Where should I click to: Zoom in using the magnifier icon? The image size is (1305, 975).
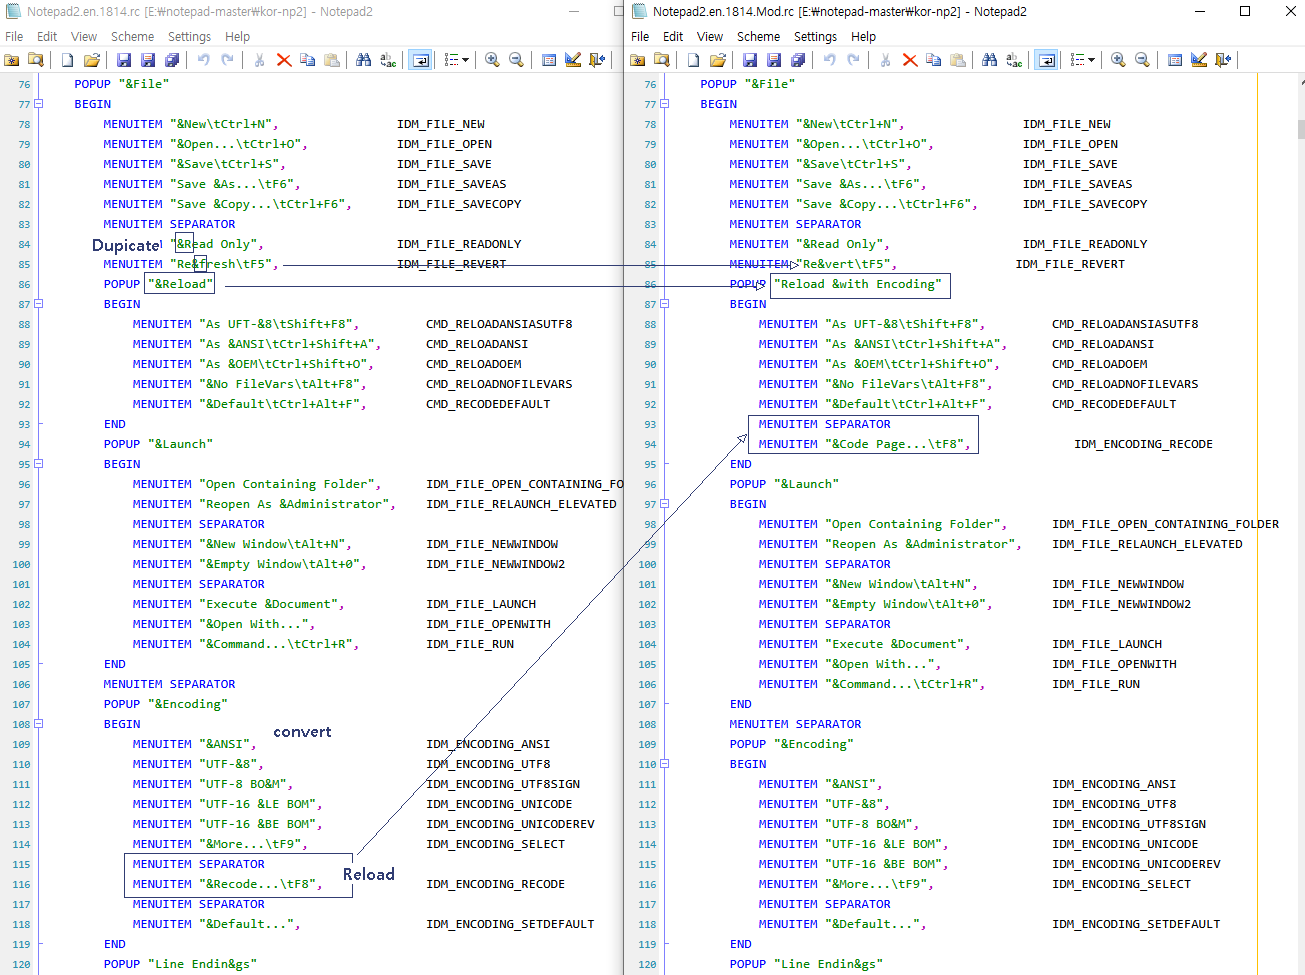pyautogui.click(x=491, y=59)
